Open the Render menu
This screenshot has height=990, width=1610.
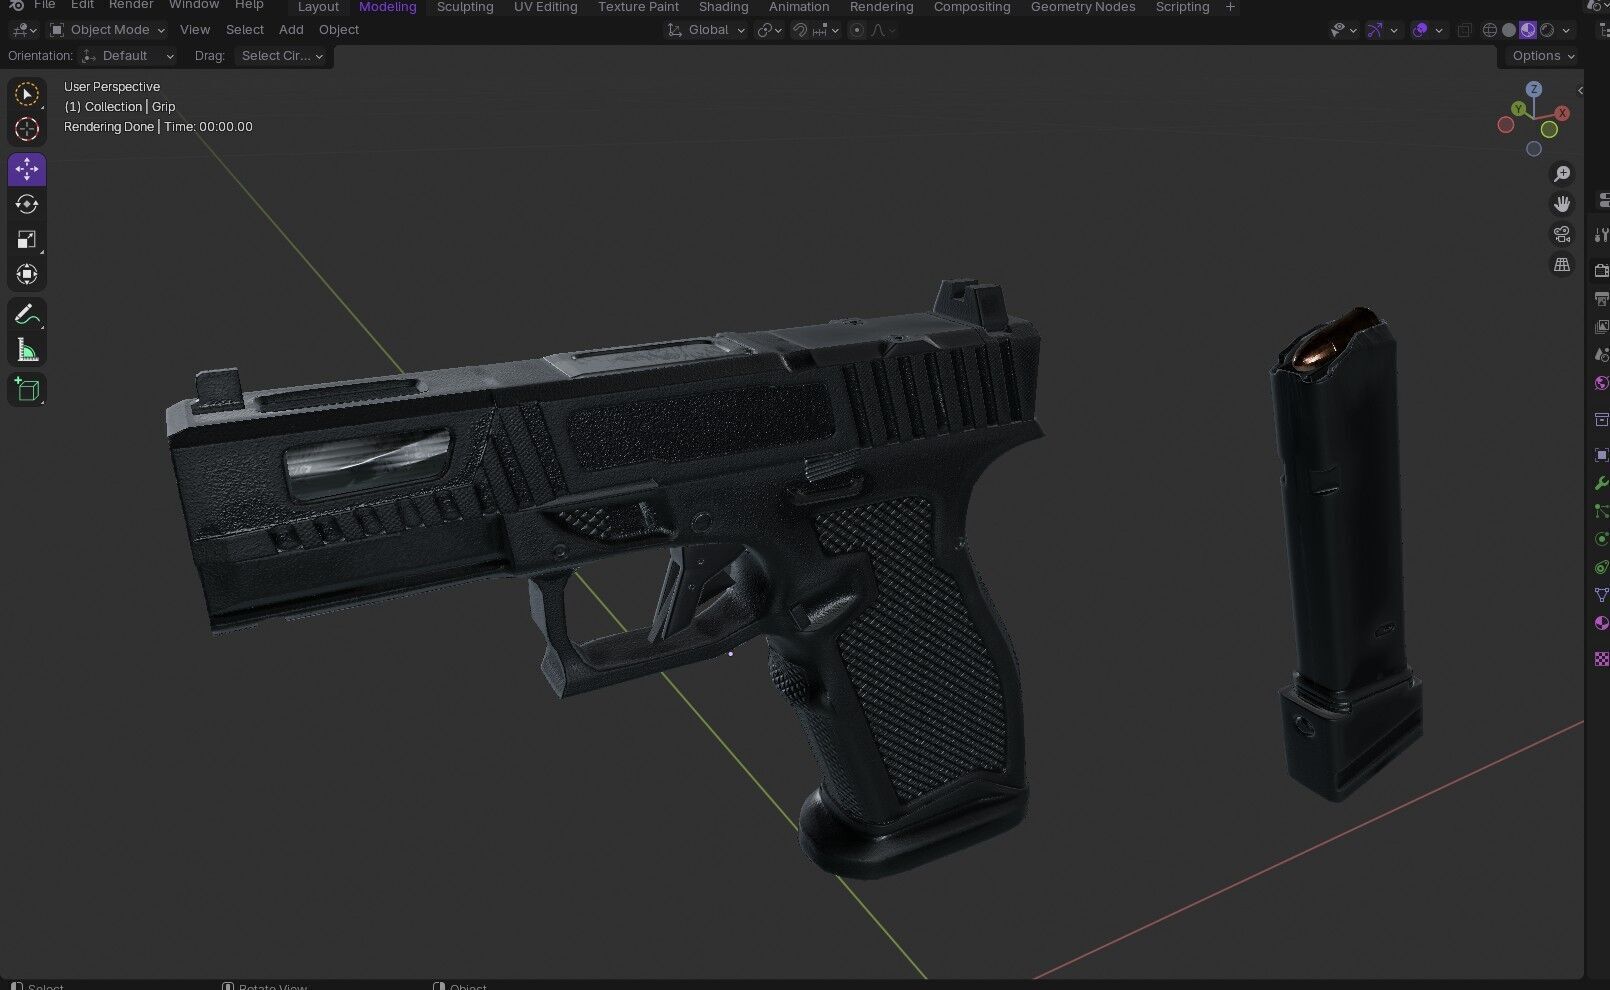tap(131, 5)
